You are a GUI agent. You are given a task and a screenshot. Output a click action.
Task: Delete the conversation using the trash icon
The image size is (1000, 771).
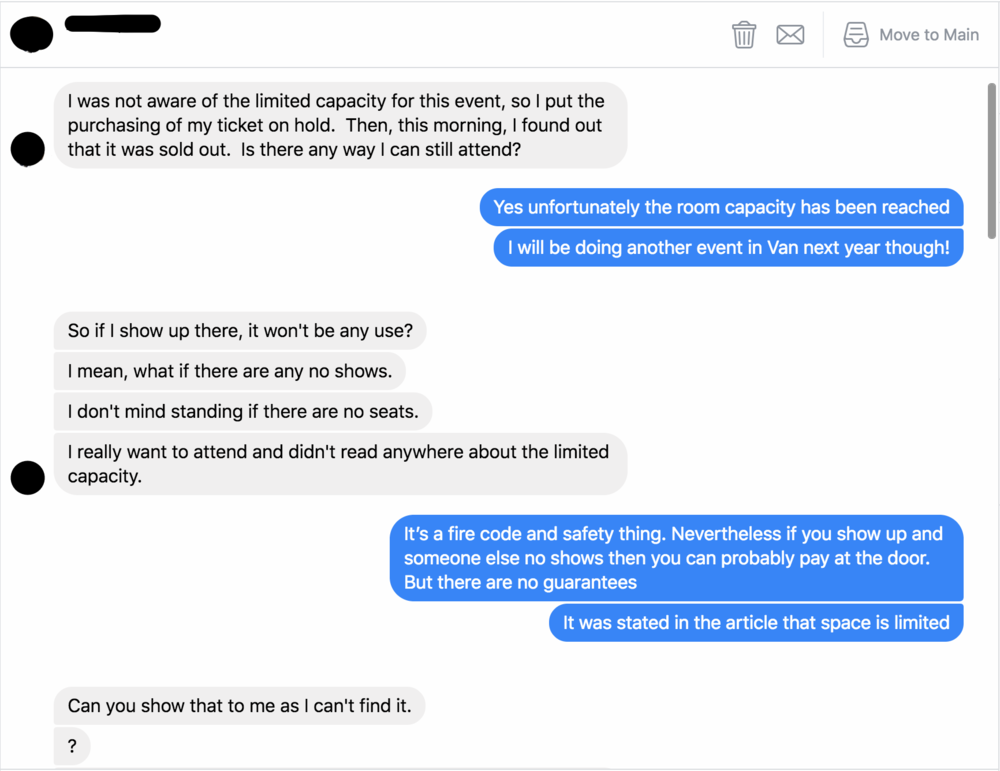tap(744, 34)
